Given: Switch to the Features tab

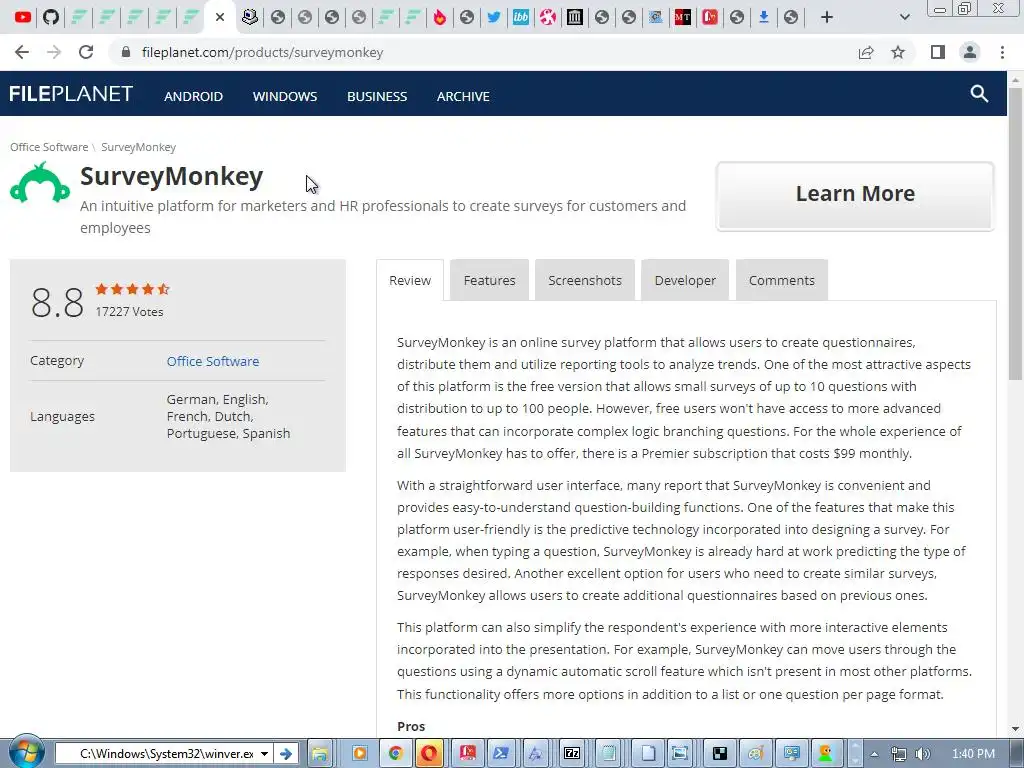Looking at the screenshot, I should click(x=489, y=280).
